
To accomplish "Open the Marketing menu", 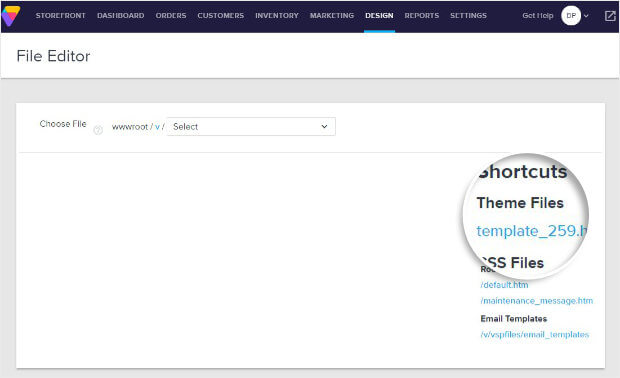I will tap(332, 15).
